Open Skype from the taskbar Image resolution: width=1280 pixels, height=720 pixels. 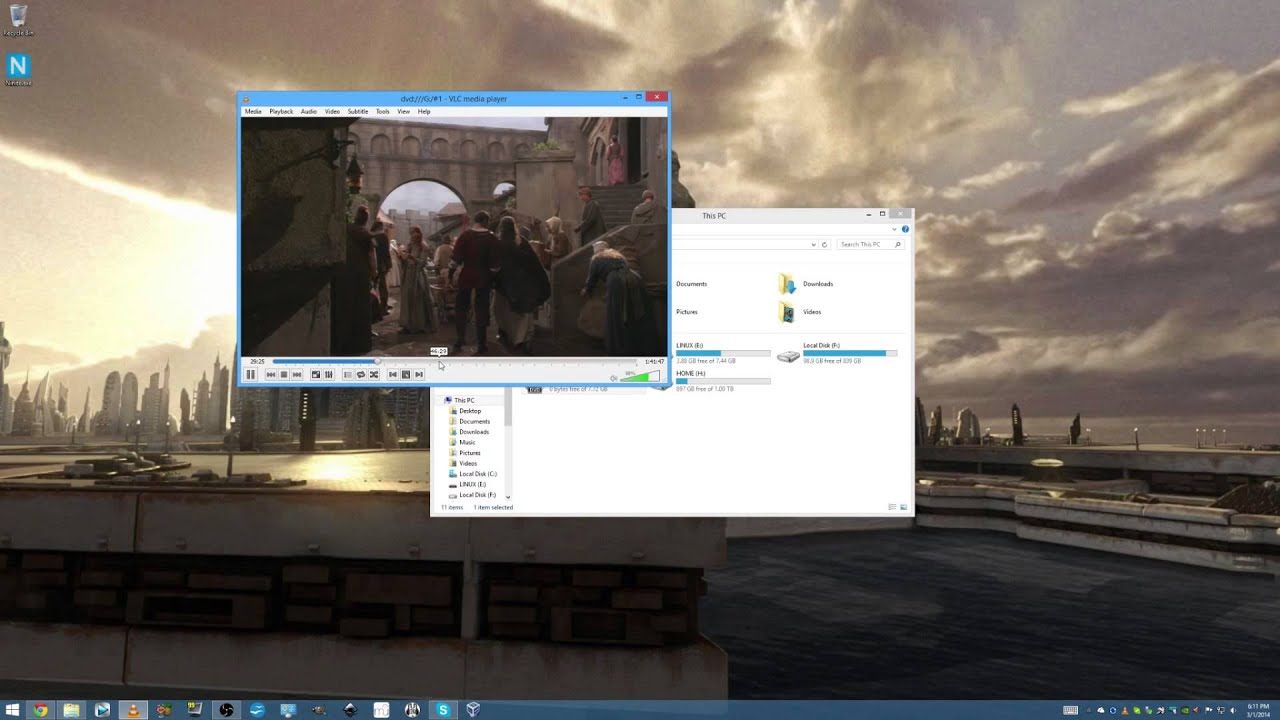click(x=443, y=710)
